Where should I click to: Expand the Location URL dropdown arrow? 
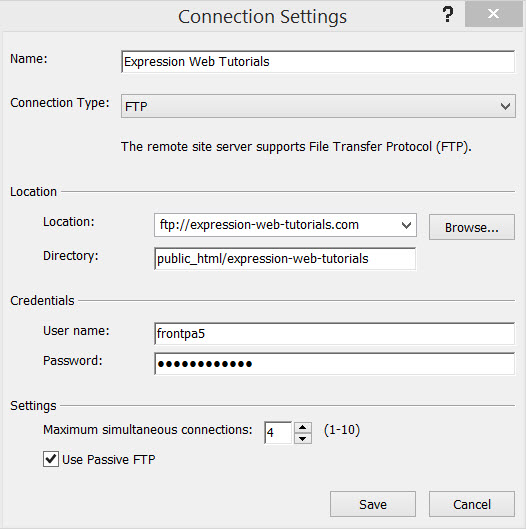coord(407,225)
